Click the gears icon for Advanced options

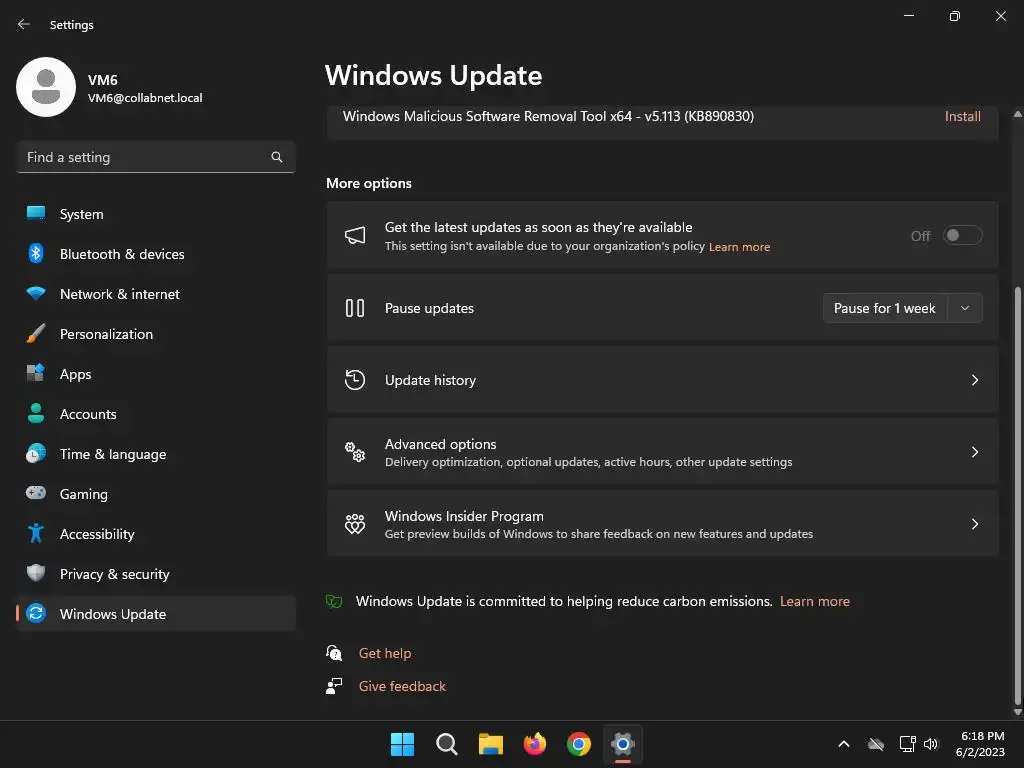(x=355, y=452)
